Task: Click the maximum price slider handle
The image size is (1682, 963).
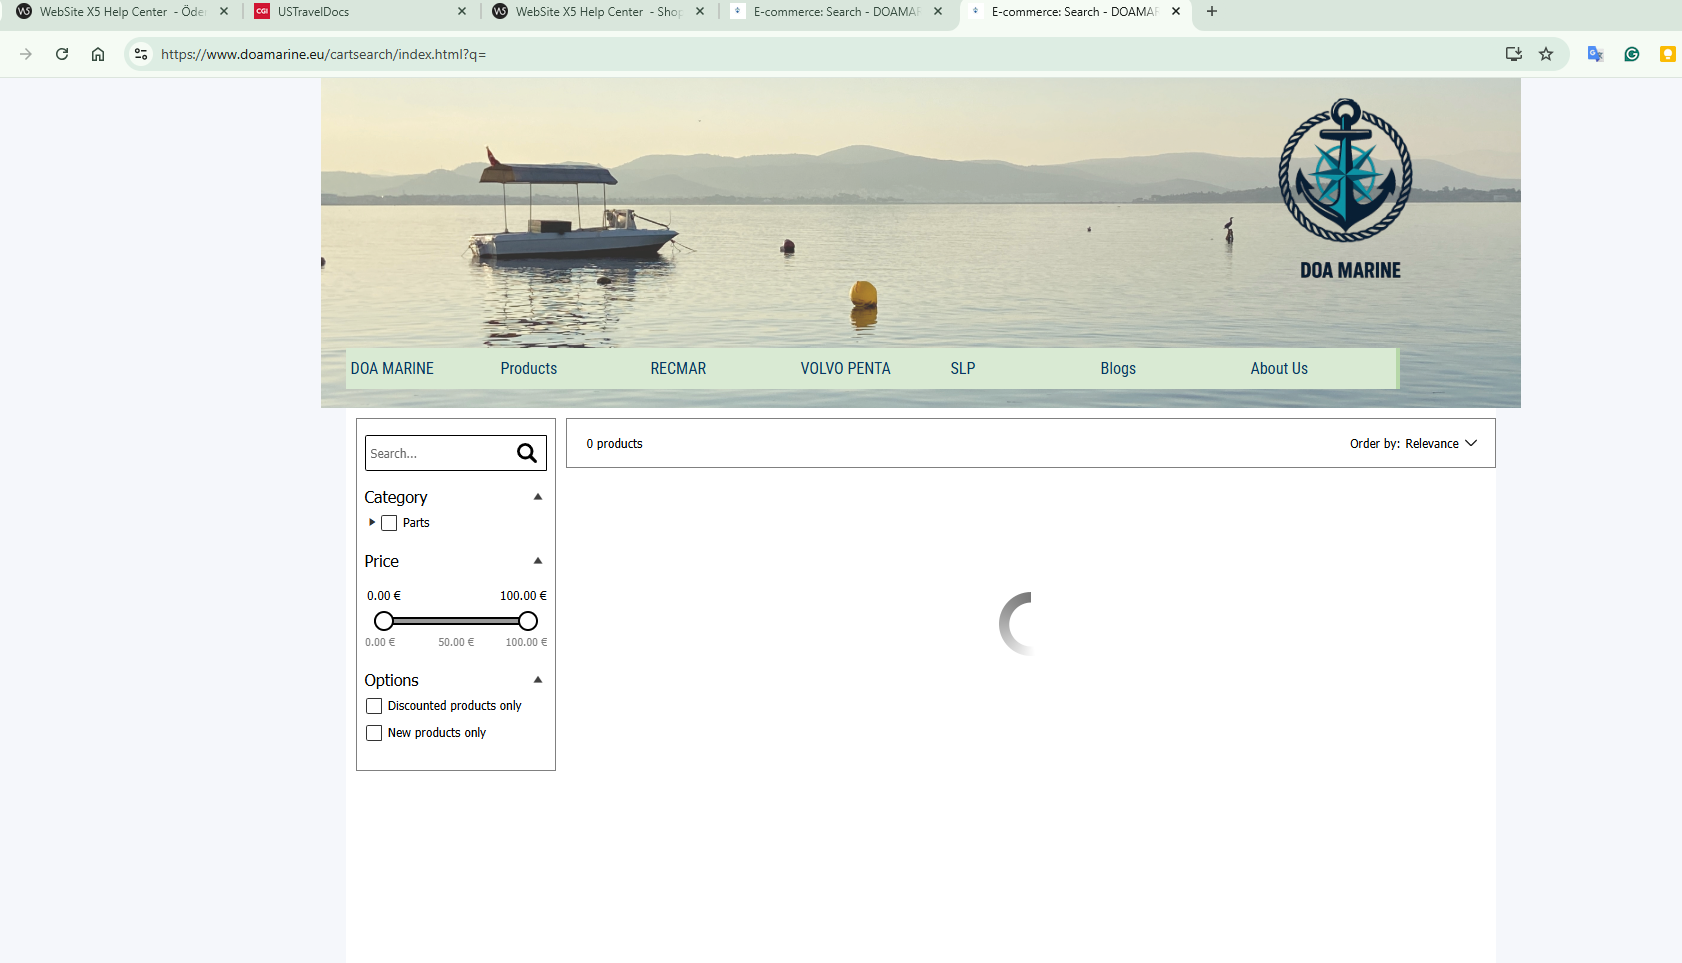Action: pyautogui.click(x=528, y=621)
